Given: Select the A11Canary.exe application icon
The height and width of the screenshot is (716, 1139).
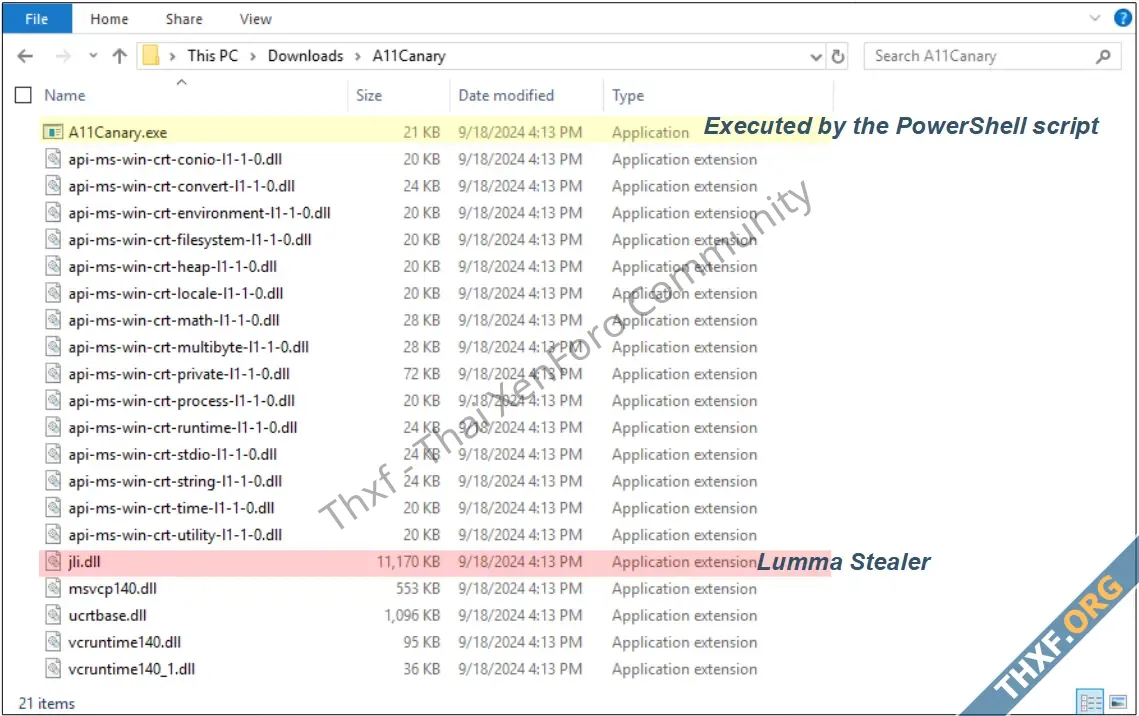Looking at the screenshot, I should [53, 132].
